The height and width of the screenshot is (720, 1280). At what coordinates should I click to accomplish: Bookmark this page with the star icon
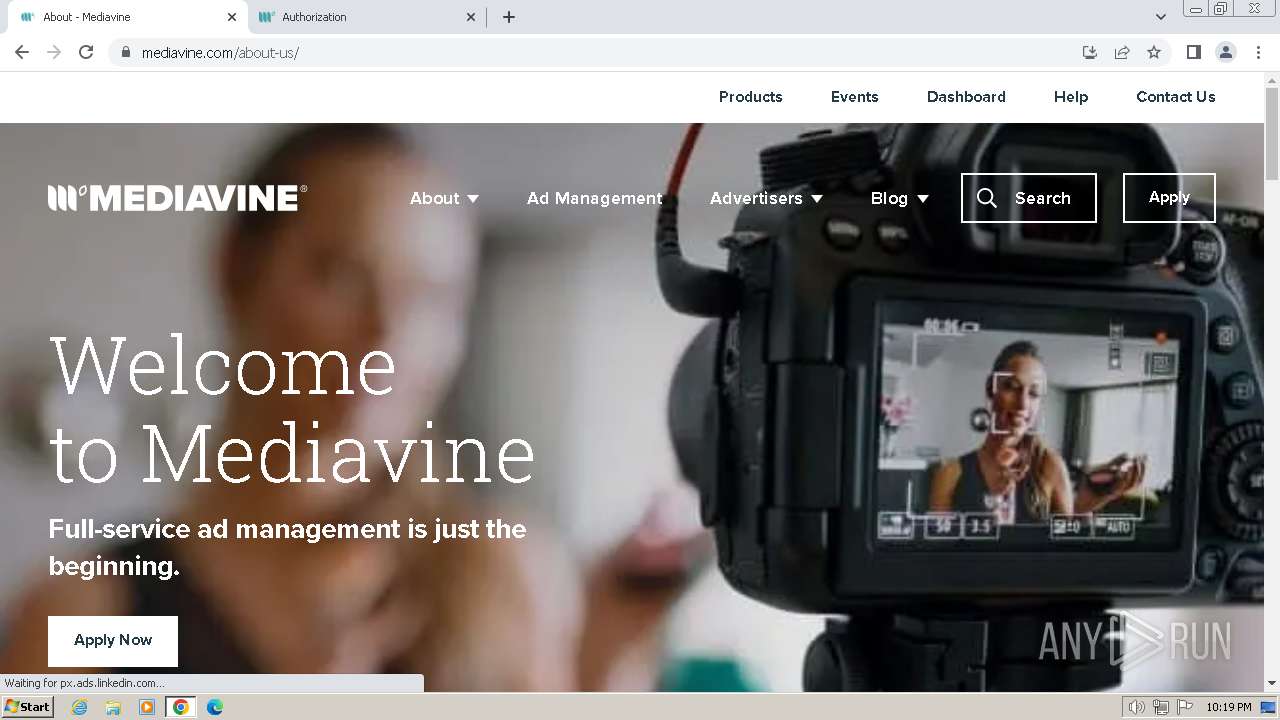pyautogui.click(x=1154, y=52)
